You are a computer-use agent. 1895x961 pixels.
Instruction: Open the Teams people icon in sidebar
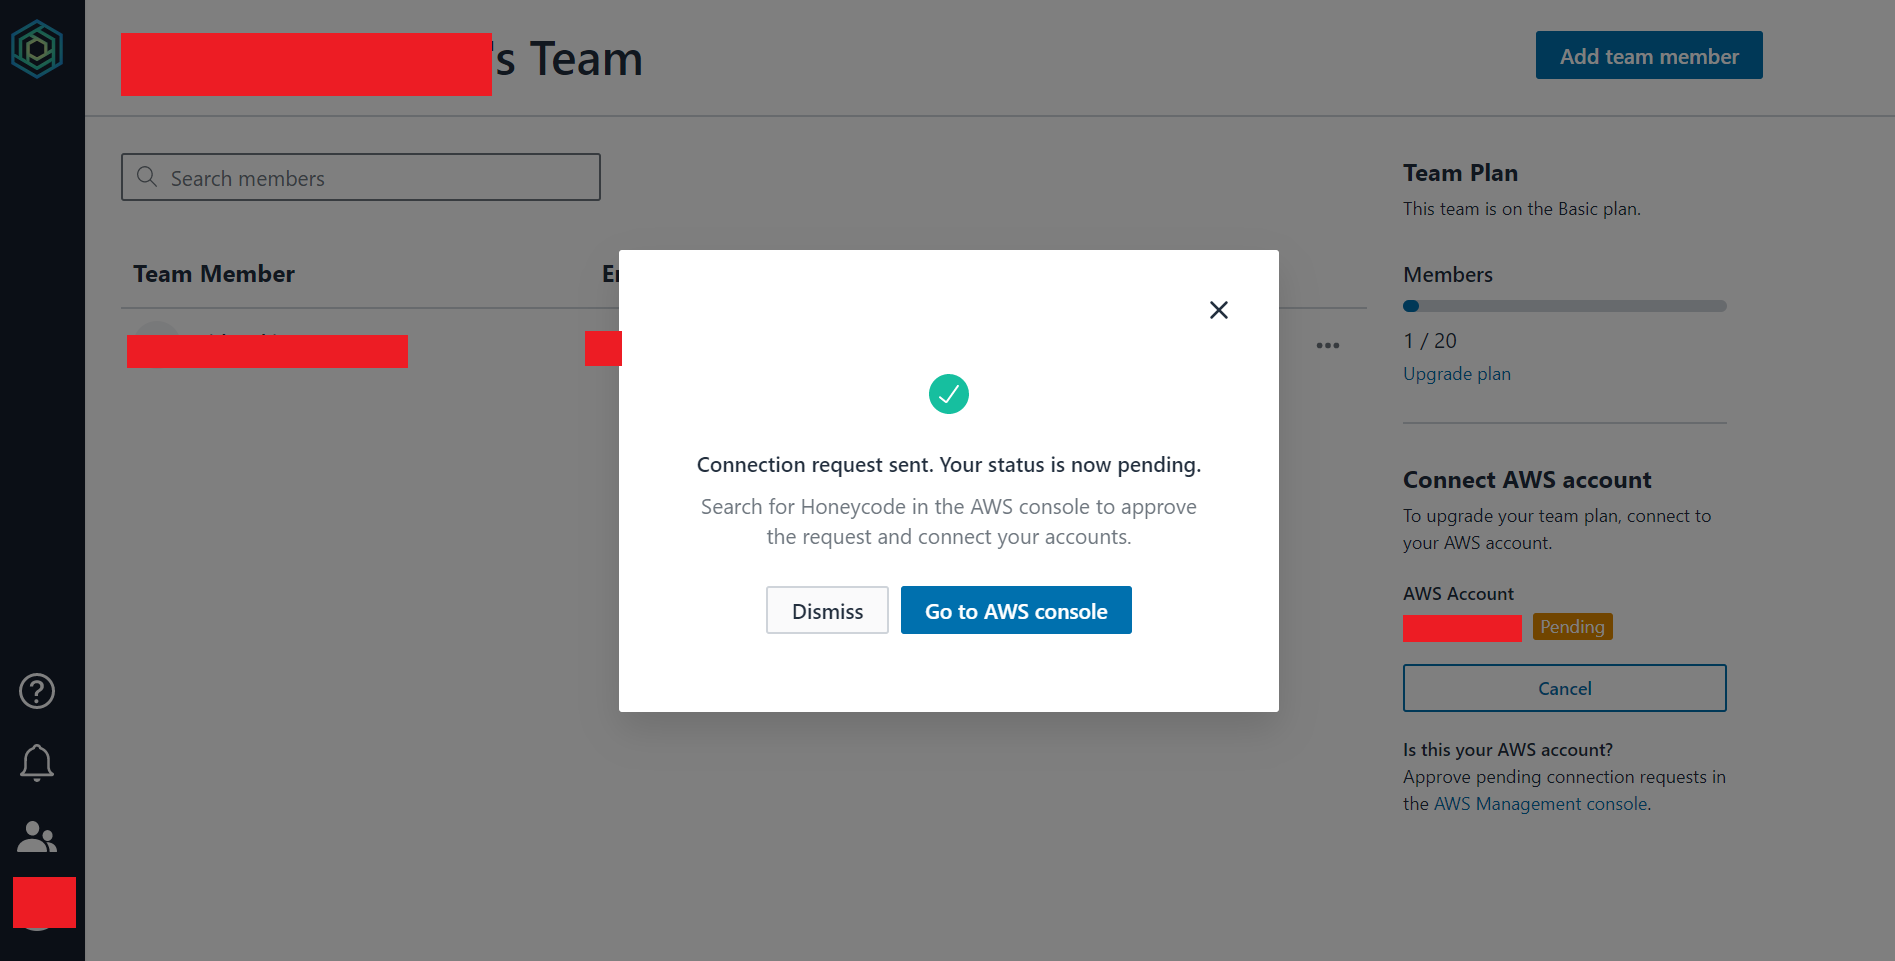point(37,836)
